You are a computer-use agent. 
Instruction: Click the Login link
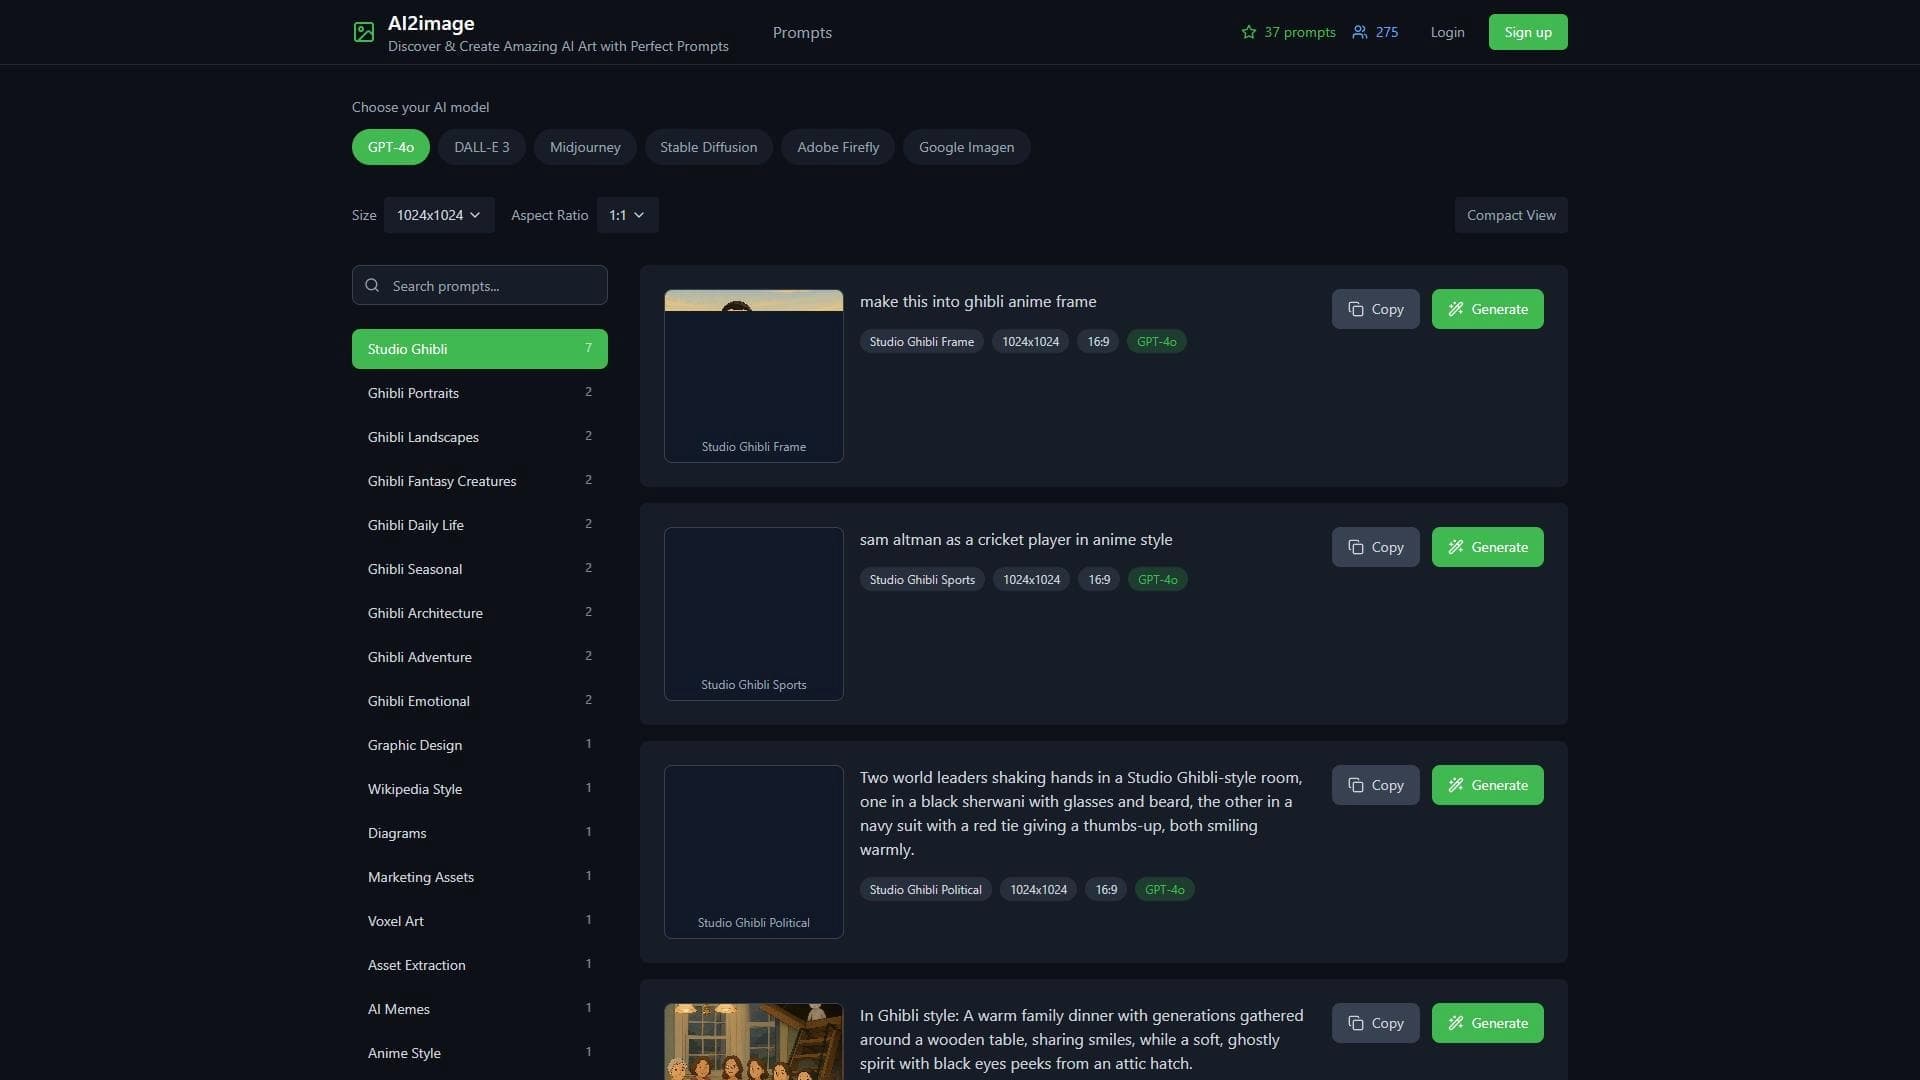(1447, 32)
